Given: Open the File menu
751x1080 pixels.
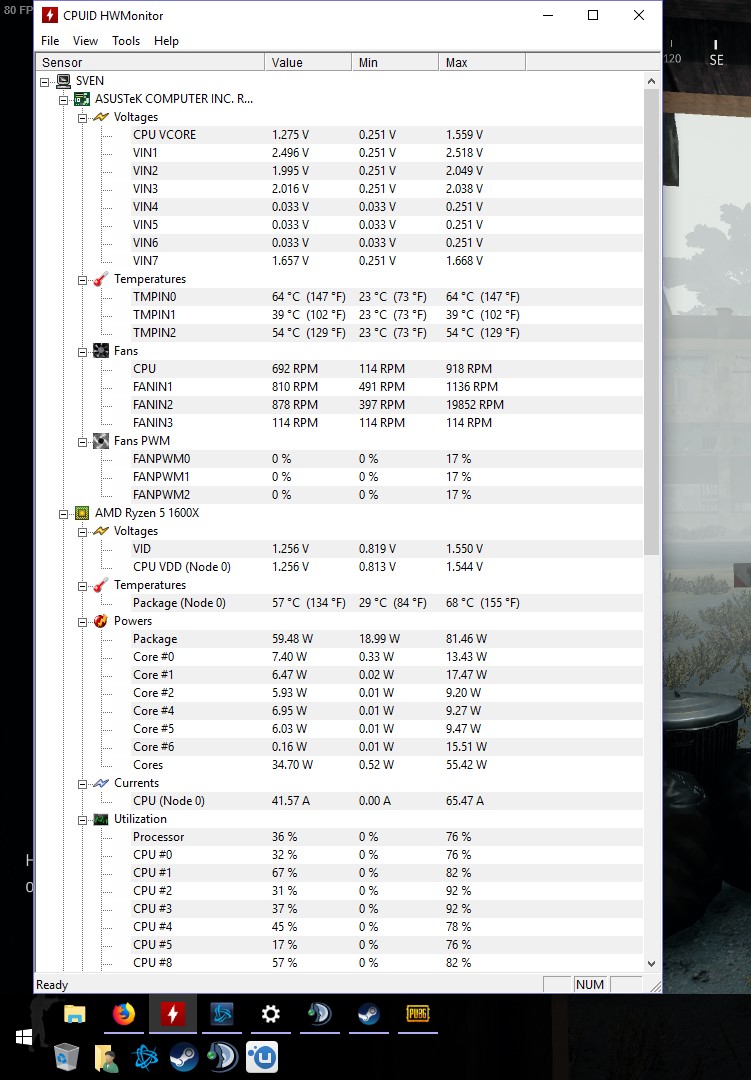Looking at the screenshot, I should (x=50, y=41).
